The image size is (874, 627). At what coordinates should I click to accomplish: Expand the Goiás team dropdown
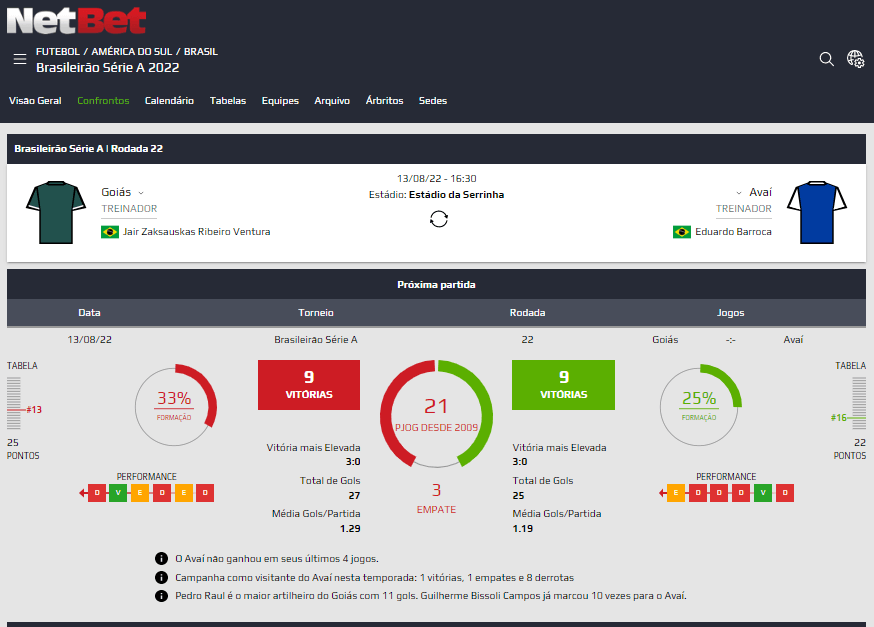[x=141, y=193]
